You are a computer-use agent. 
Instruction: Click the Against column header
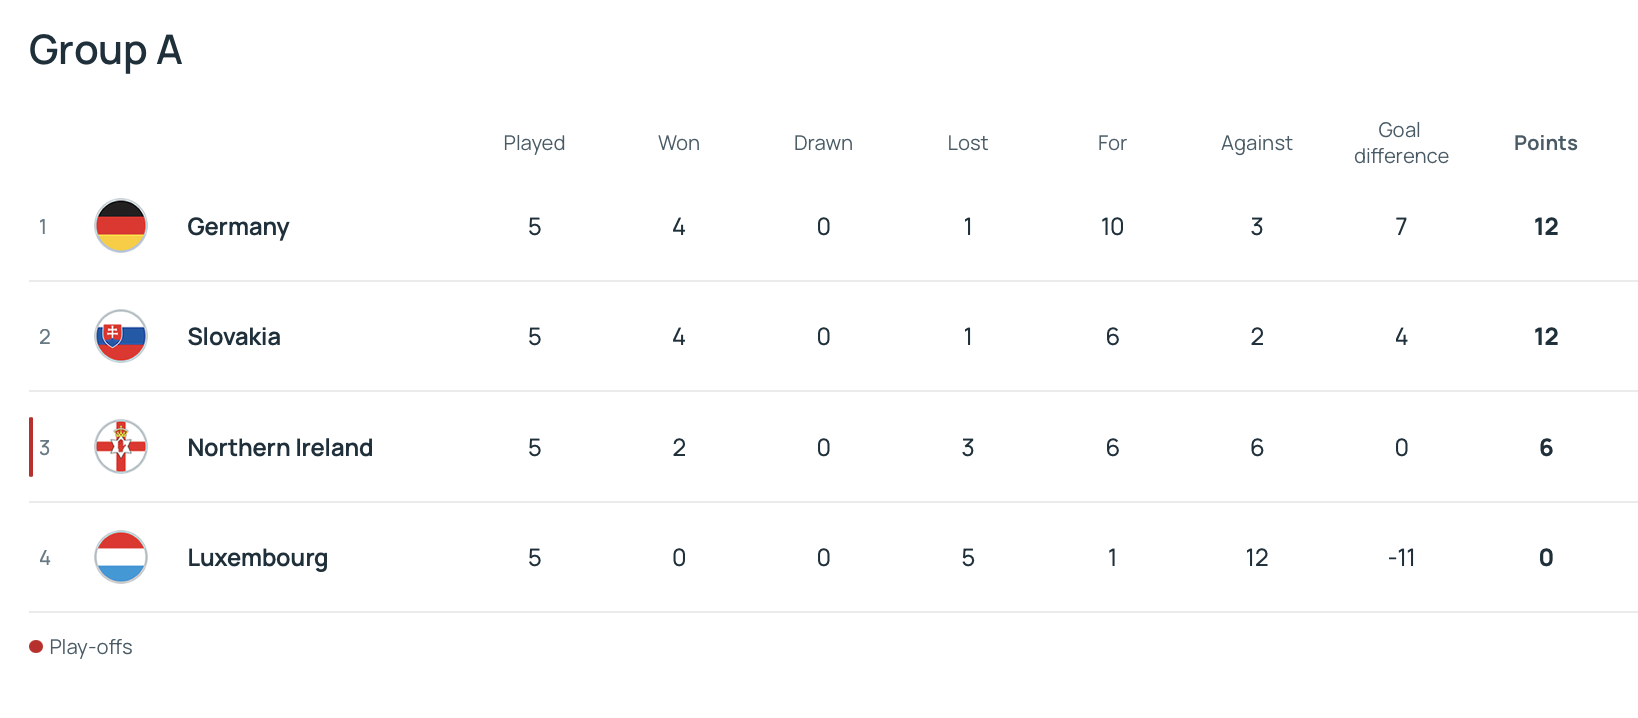1256,143
